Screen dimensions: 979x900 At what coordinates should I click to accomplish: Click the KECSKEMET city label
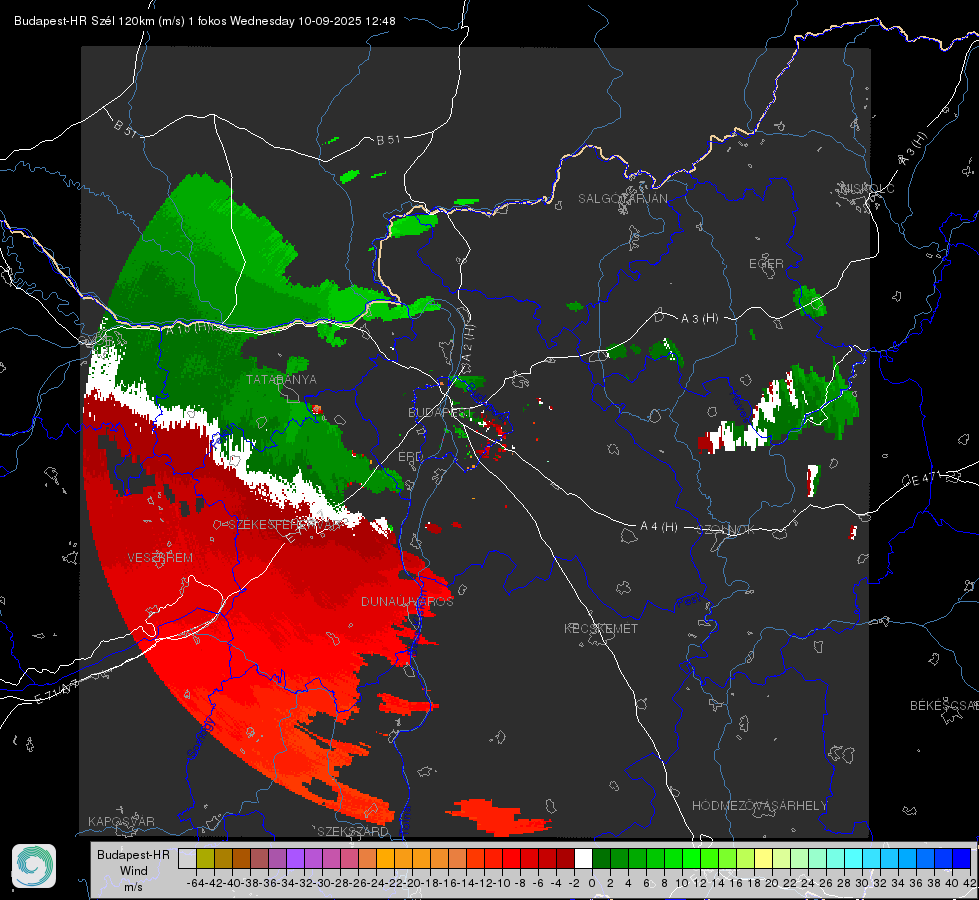click(601, 629)
